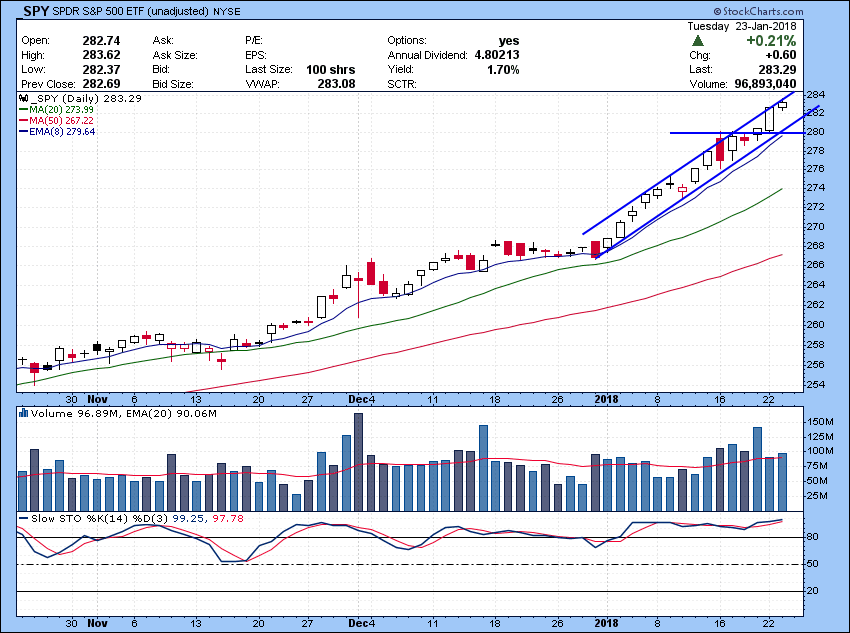Image resolution: width=850 pixels, height=633 pixels.
Task: Click the 80 level label on stochastic panel
Action: [812, 537]
